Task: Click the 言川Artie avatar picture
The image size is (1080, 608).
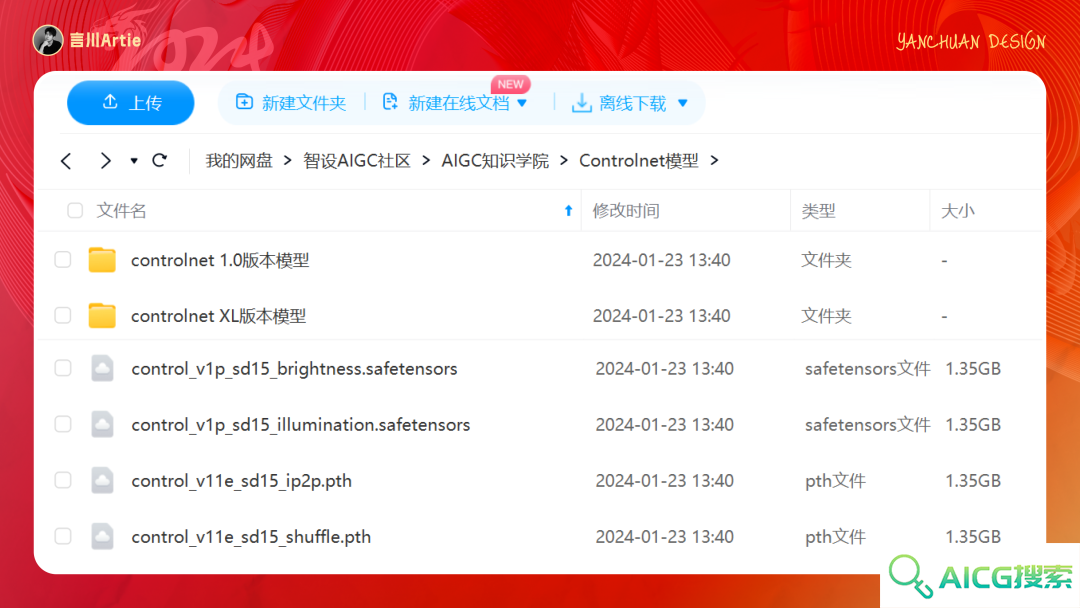Action: click(x=48, y=40)
